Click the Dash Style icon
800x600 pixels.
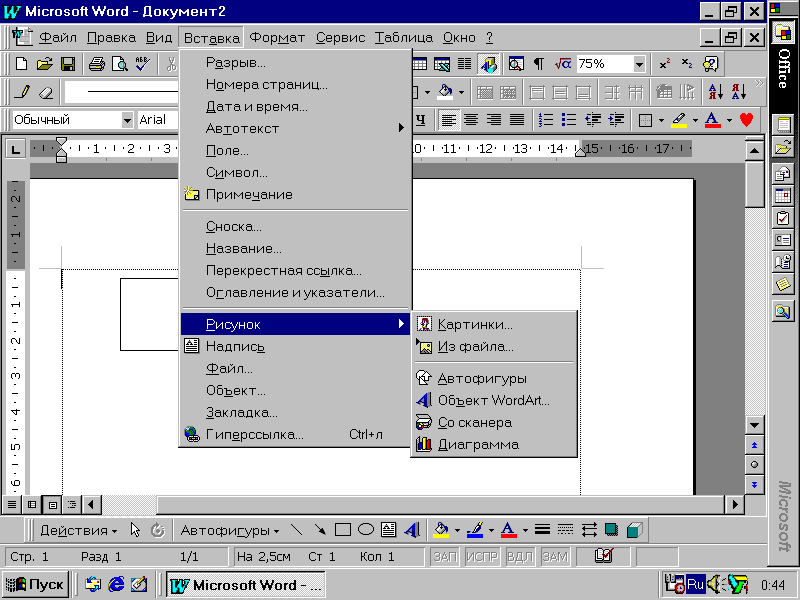click(565, 530)
